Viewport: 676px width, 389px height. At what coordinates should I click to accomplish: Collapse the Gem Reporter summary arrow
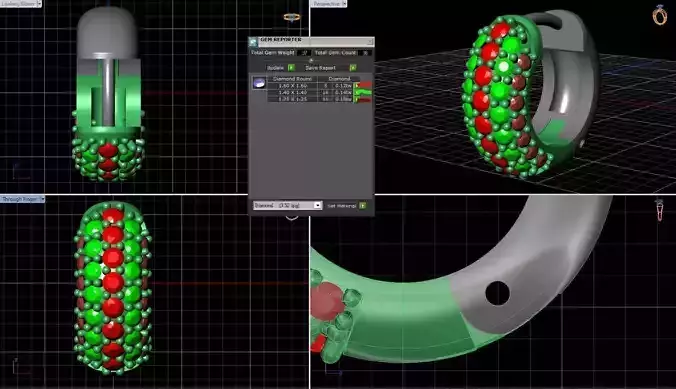point(311,60)
